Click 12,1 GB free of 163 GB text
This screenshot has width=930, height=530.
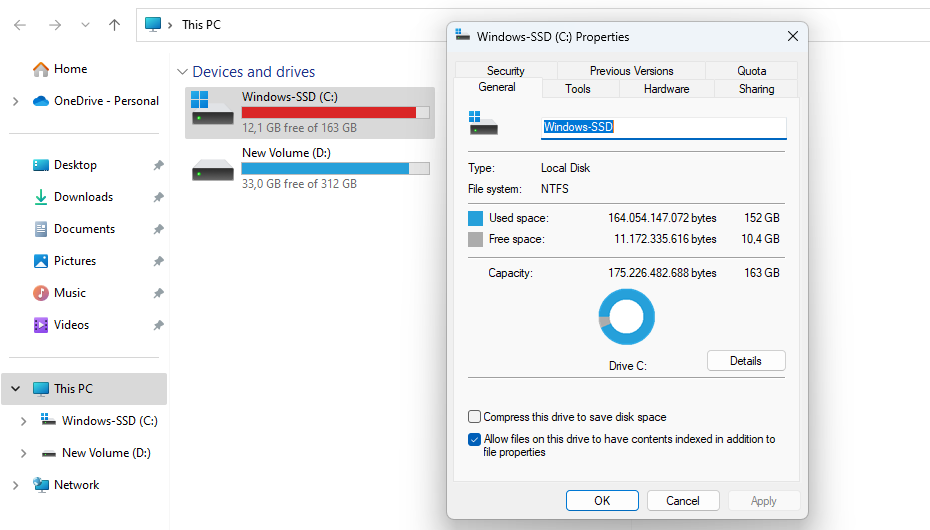coord(300,128)
